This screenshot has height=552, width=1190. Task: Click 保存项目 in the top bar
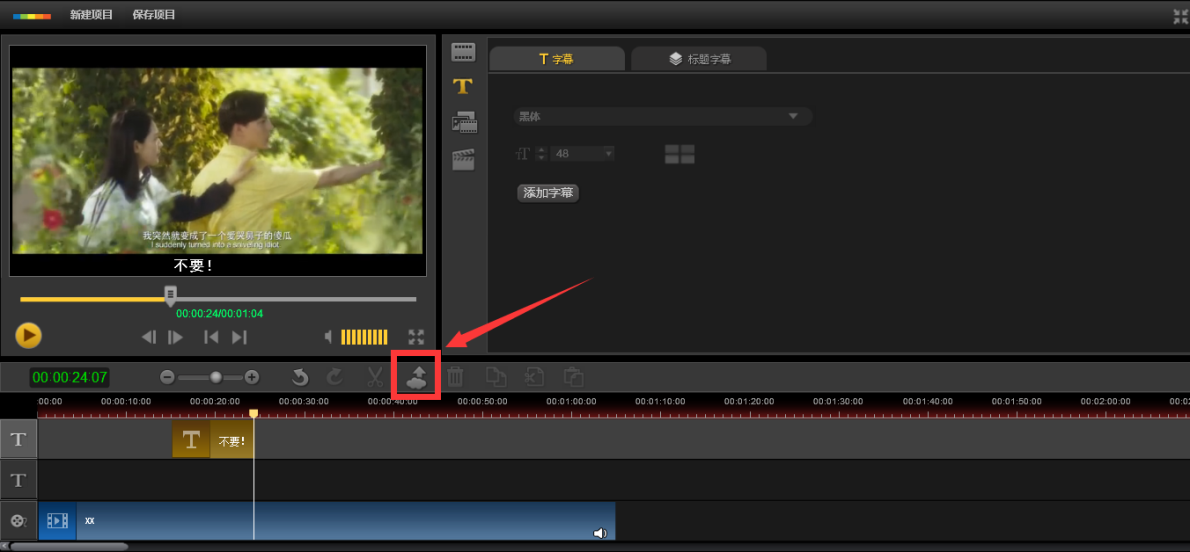coord(154,14)
